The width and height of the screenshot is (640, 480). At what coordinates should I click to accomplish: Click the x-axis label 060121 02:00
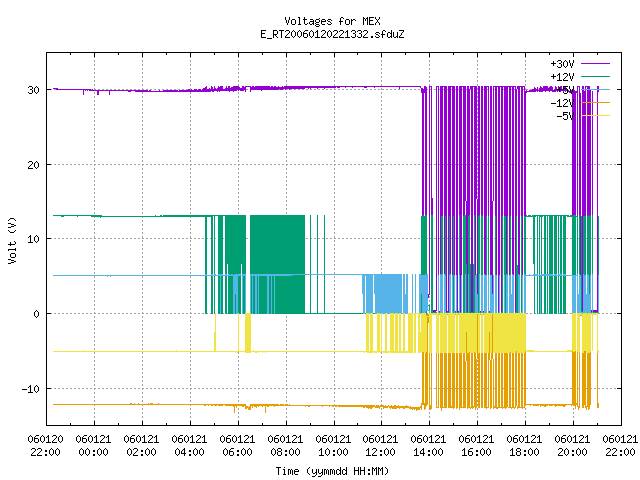click(x=142, y=446)
